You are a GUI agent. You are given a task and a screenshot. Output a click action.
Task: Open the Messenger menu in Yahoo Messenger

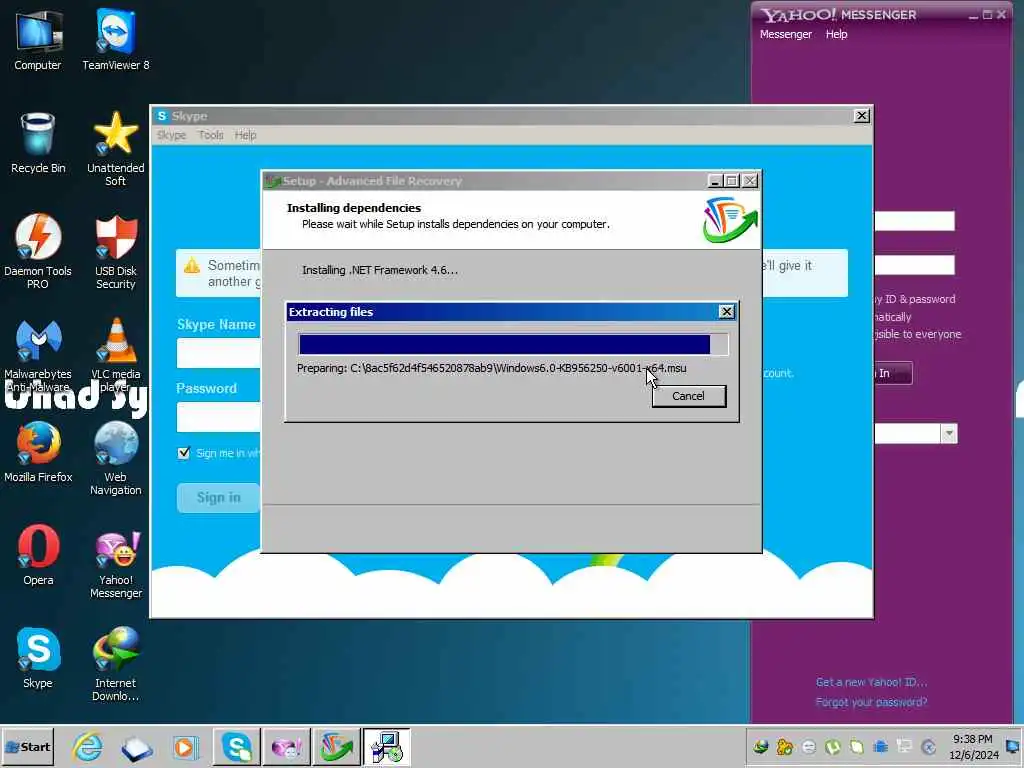coord(786,34)
